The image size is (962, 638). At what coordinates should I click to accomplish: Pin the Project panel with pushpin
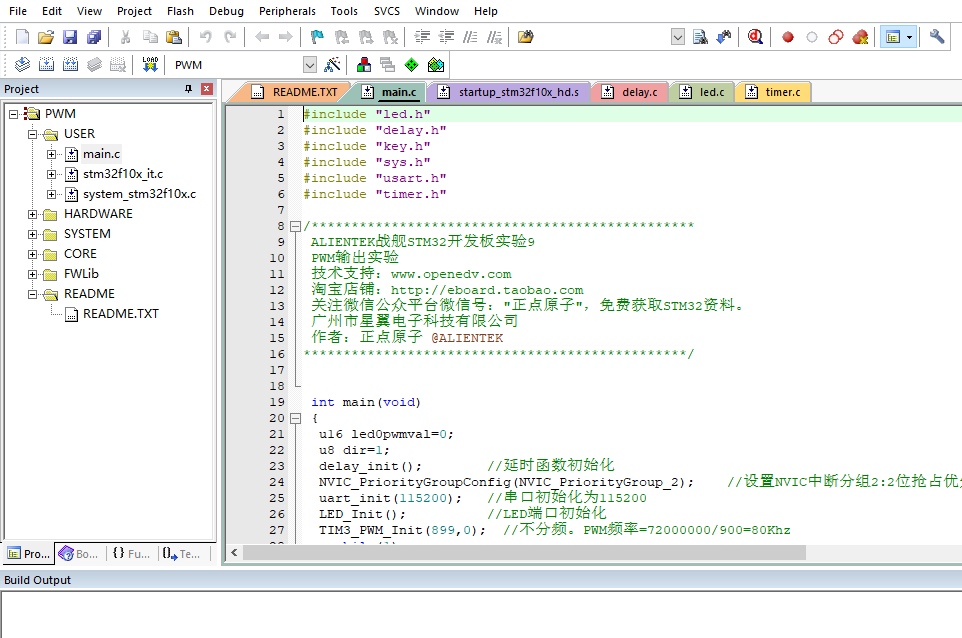(x=188, y=89)
